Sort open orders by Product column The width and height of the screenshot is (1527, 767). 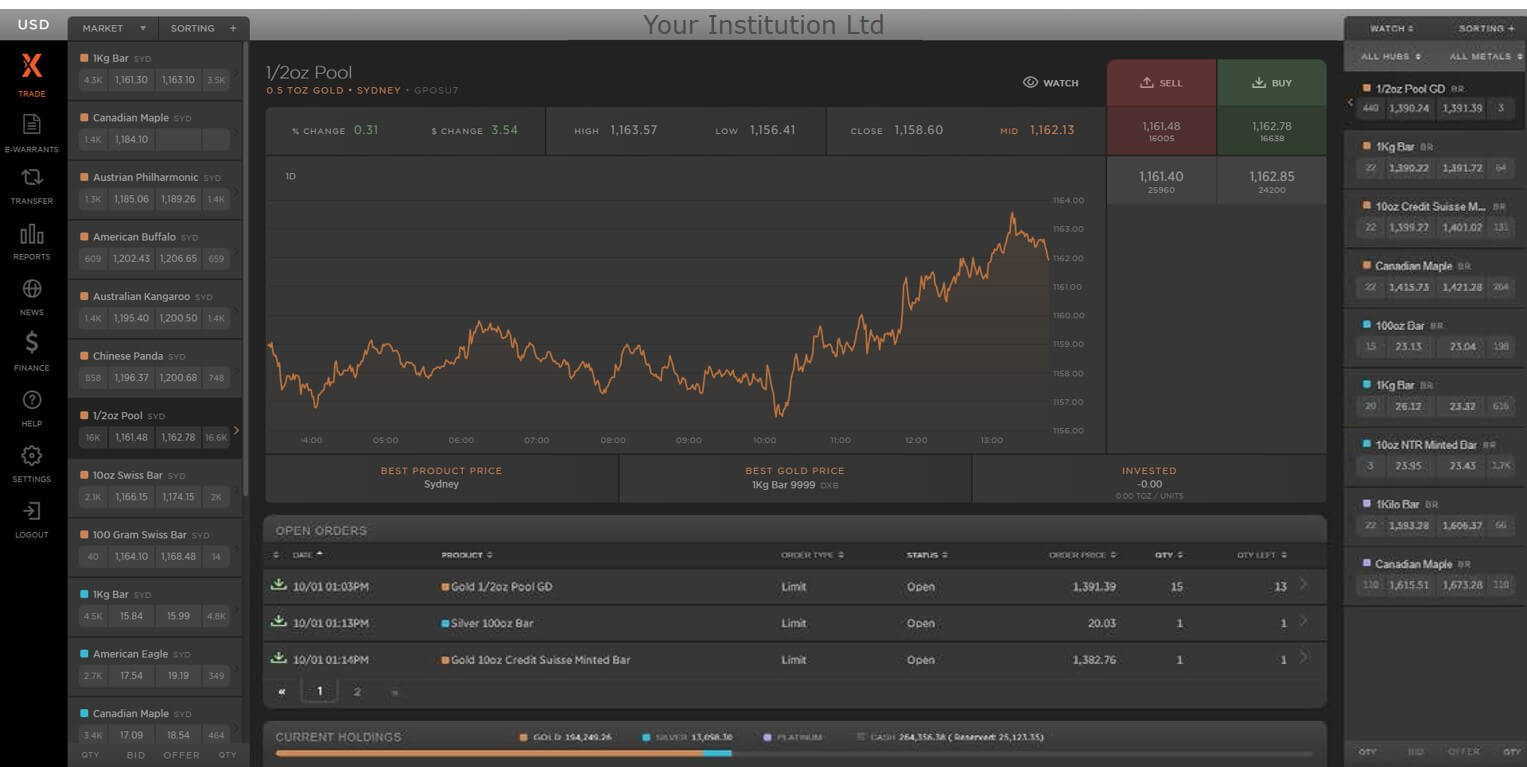(467, 555)
